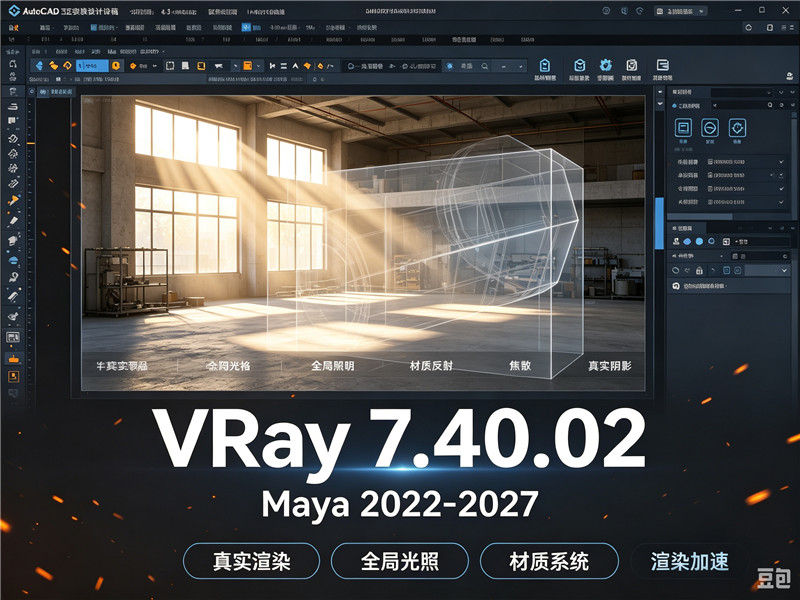Image resolution: width=800 pixels, height=600 pixels.
Task: Toggle rightmost checkmark in second property row
Action: point(781,175)
